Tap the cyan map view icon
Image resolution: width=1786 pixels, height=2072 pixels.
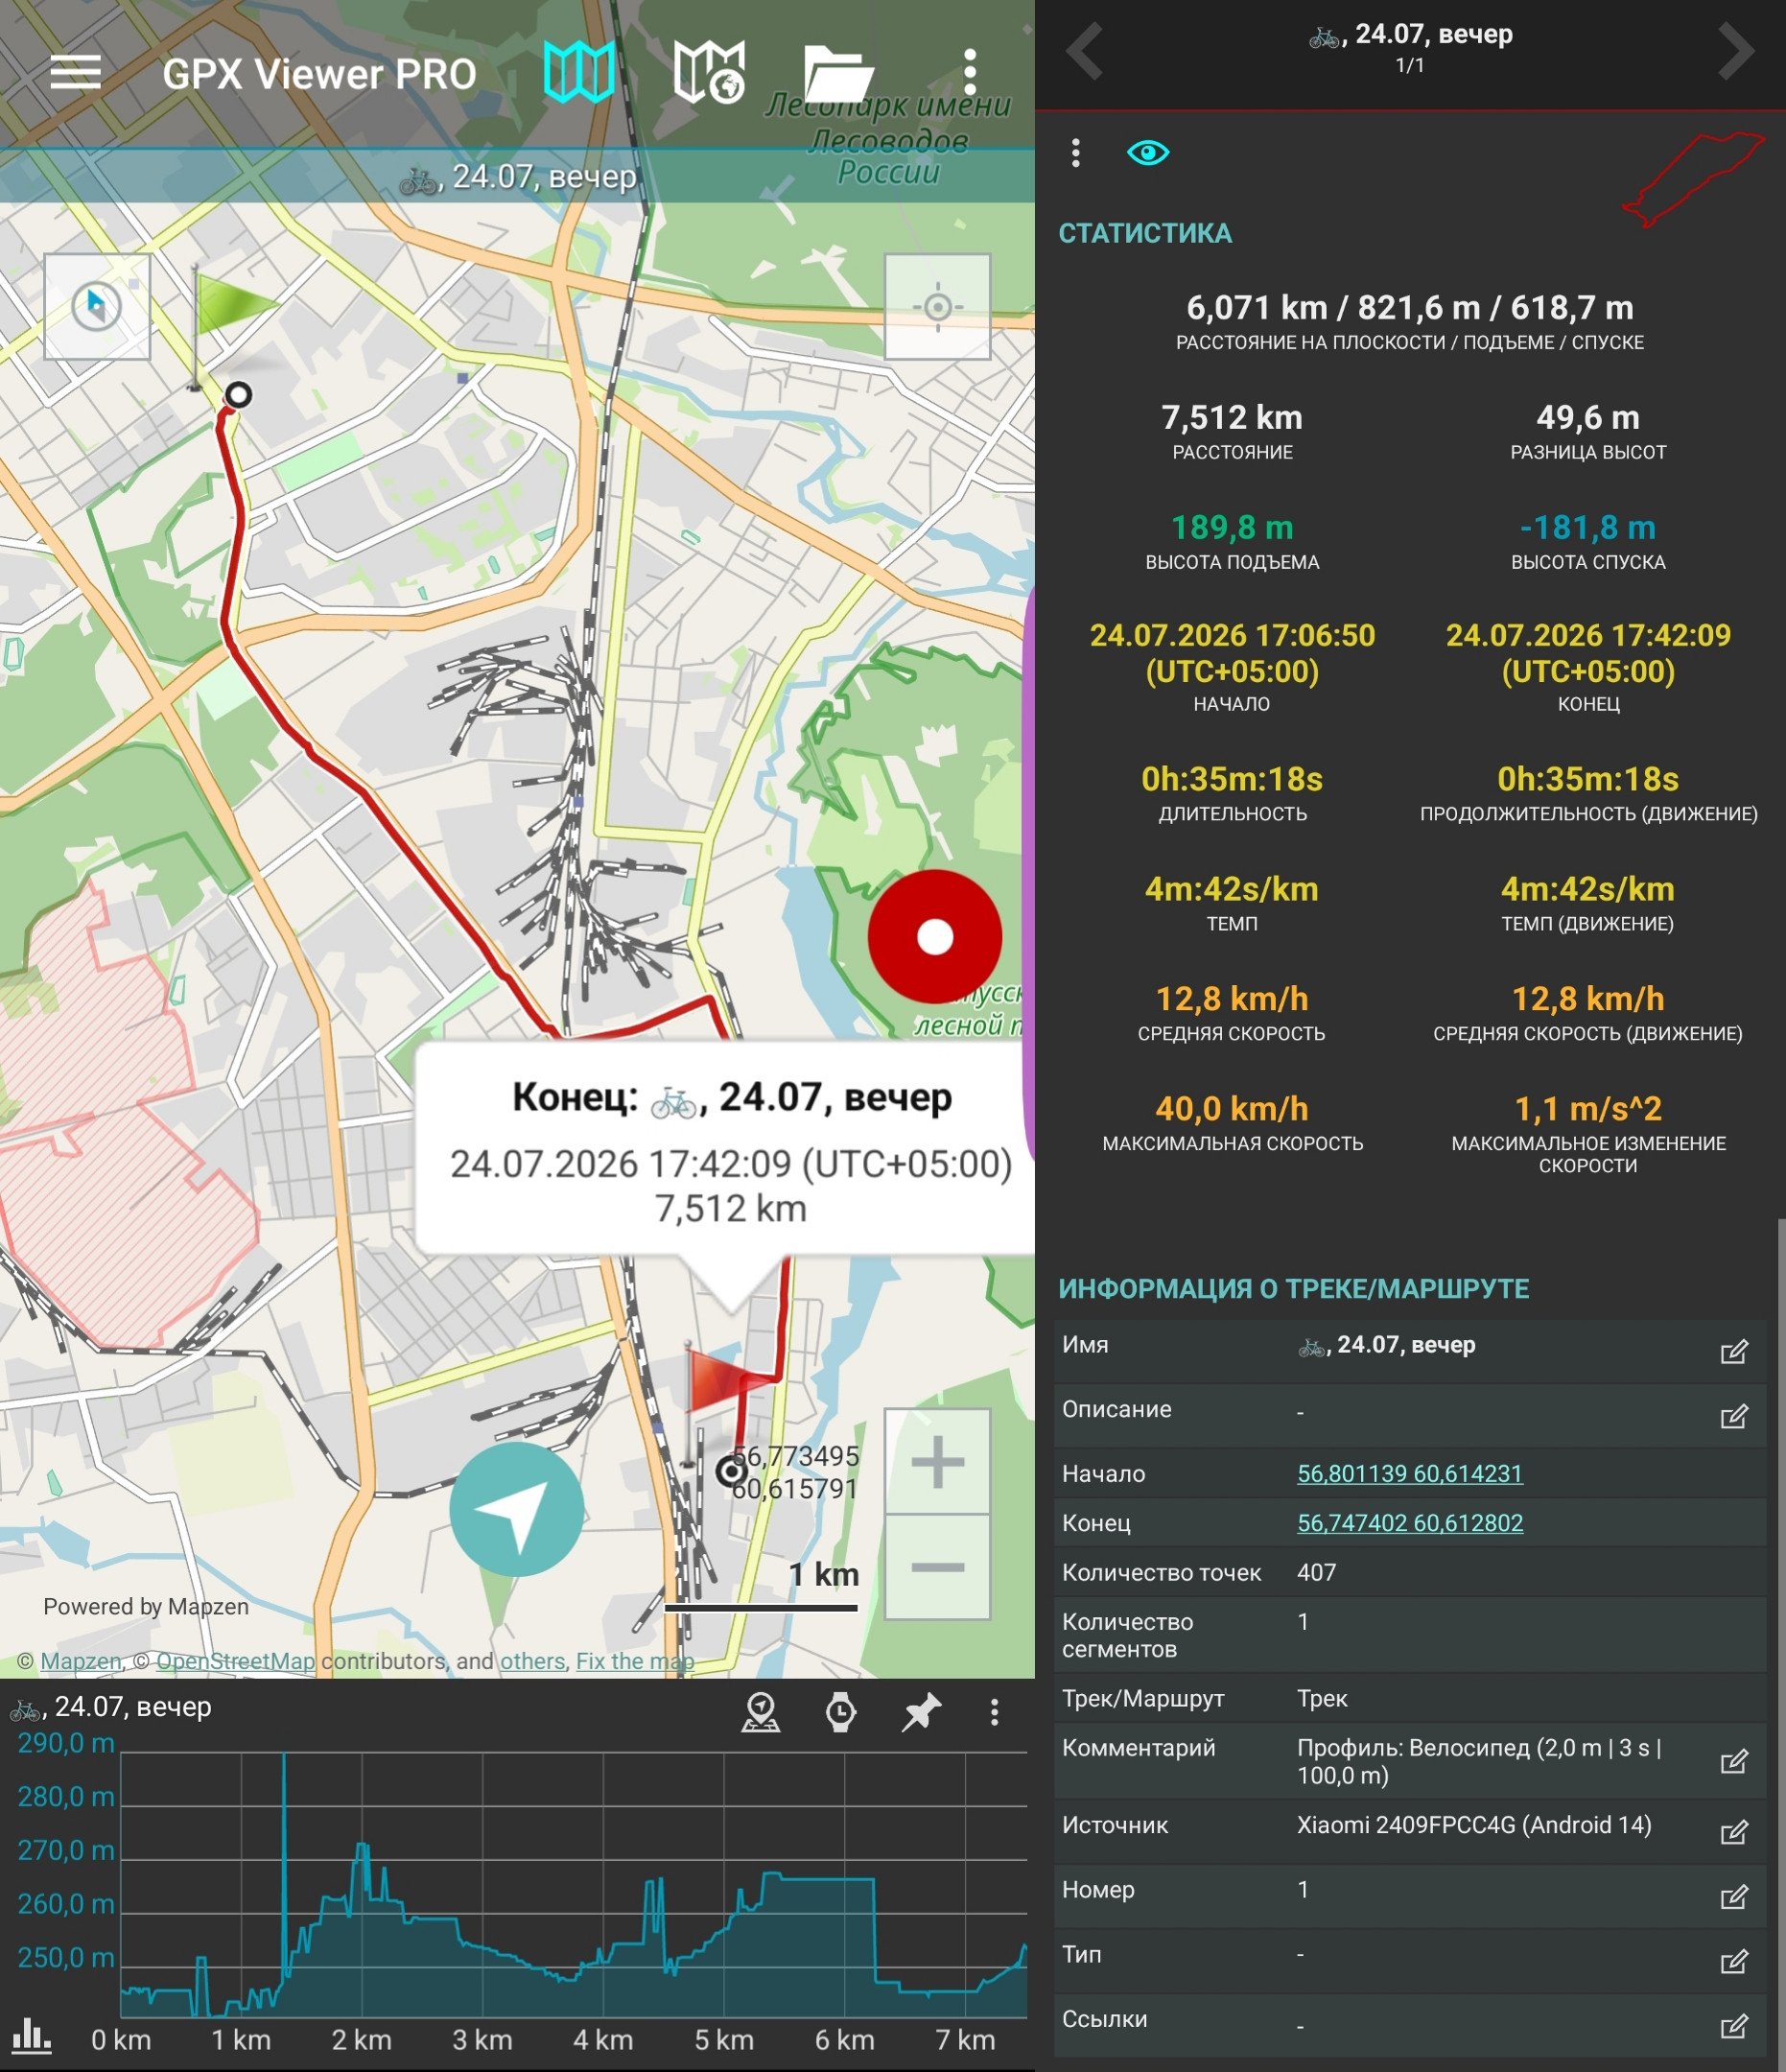click(x=579, y=72)
